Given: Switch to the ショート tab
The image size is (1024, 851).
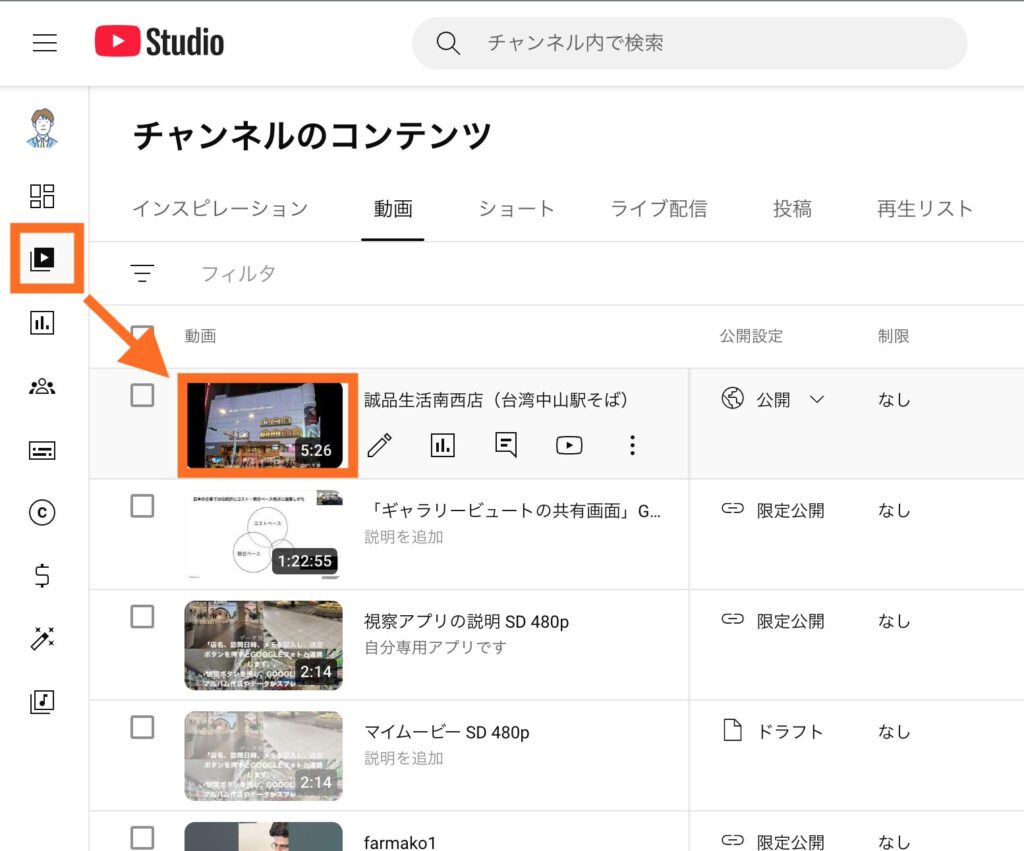Looking at the screenshot, I should point(516,209).
